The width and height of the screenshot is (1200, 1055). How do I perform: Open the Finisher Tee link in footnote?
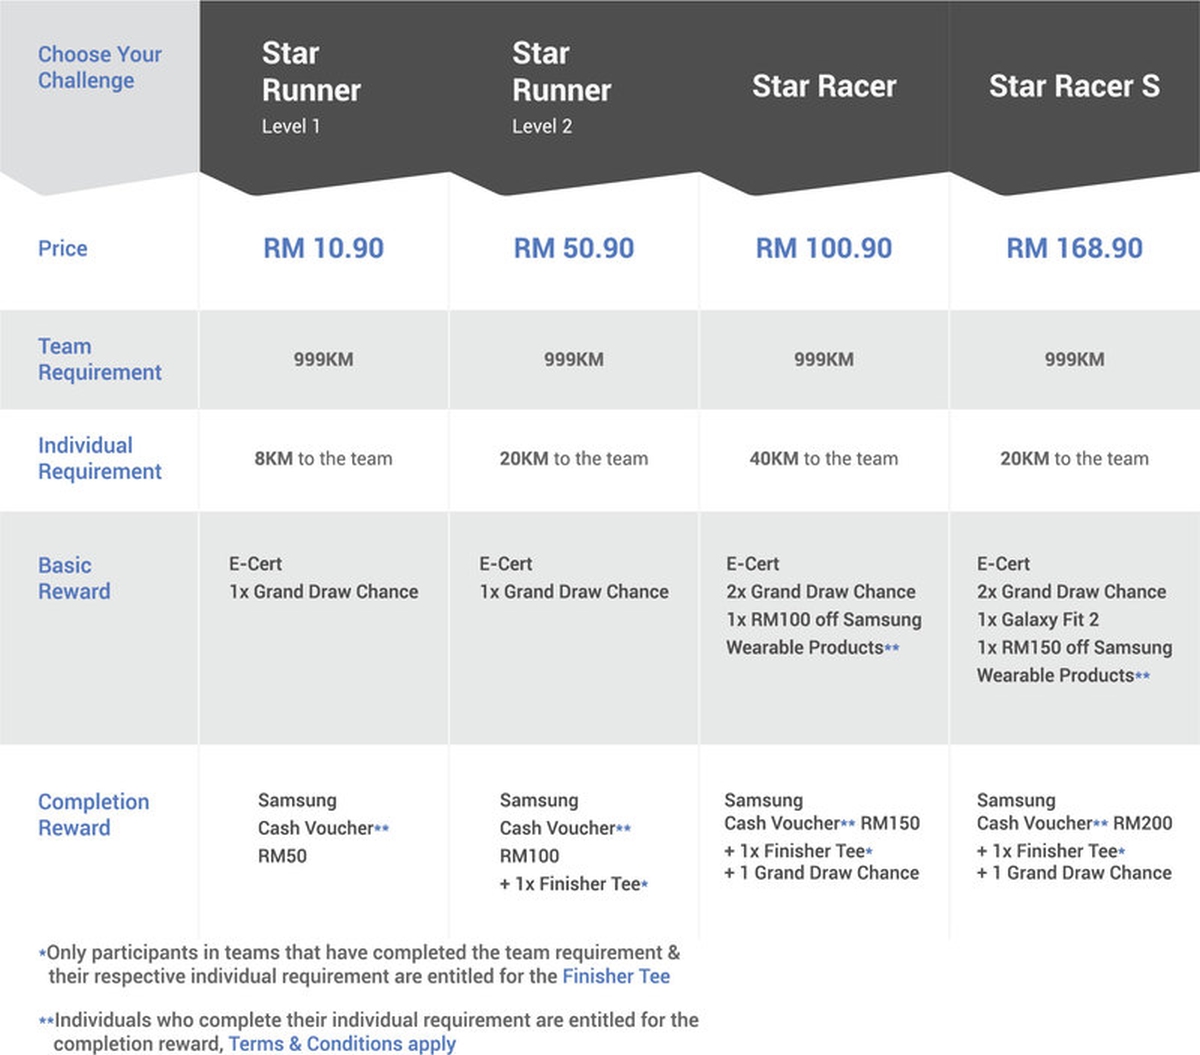tap(616, 976)
